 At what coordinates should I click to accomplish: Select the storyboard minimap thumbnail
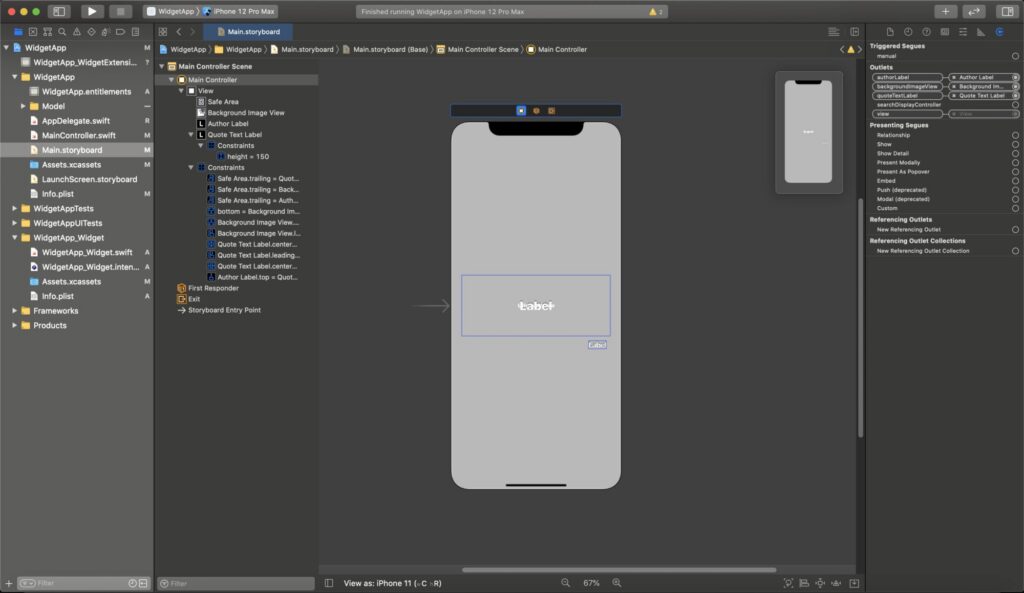pyautogui.click(x=808, y=132)
